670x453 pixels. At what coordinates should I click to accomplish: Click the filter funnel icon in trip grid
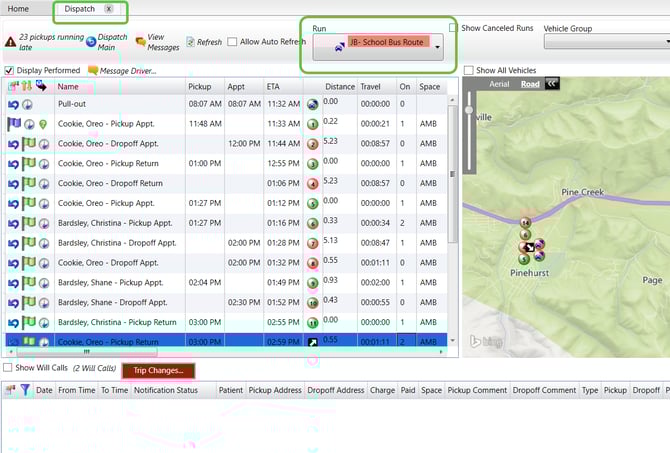coord(26,390)
